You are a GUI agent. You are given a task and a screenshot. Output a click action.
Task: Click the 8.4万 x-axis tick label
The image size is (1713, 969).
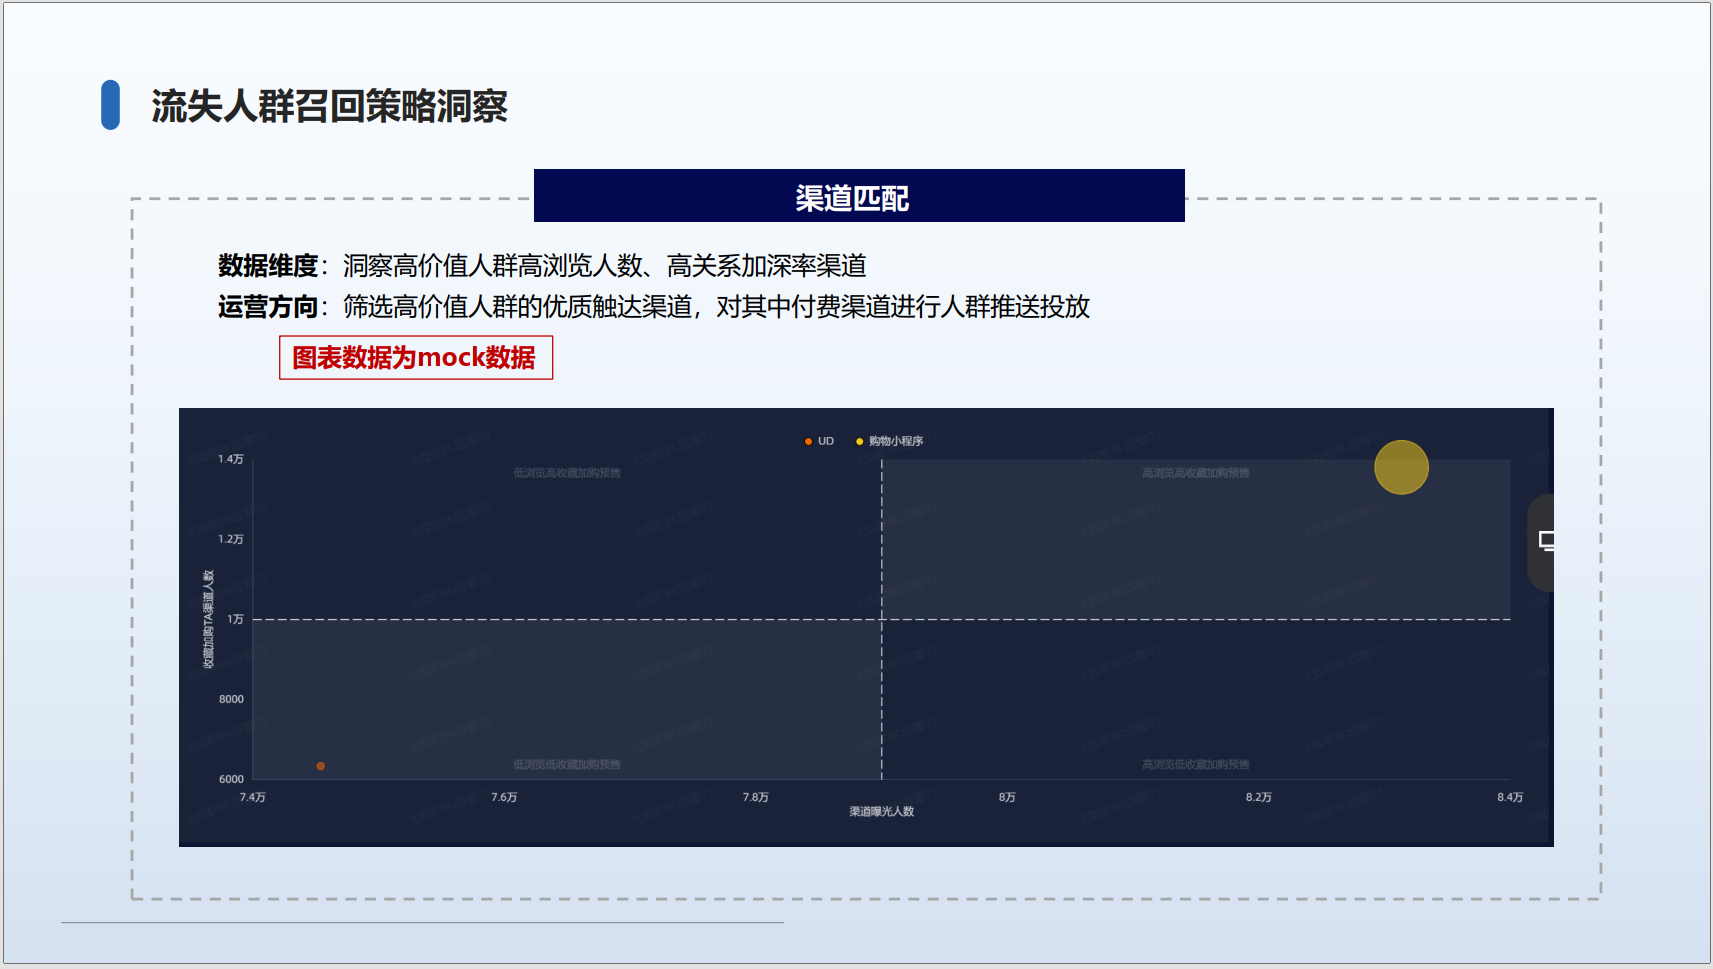pos(1510,797)
